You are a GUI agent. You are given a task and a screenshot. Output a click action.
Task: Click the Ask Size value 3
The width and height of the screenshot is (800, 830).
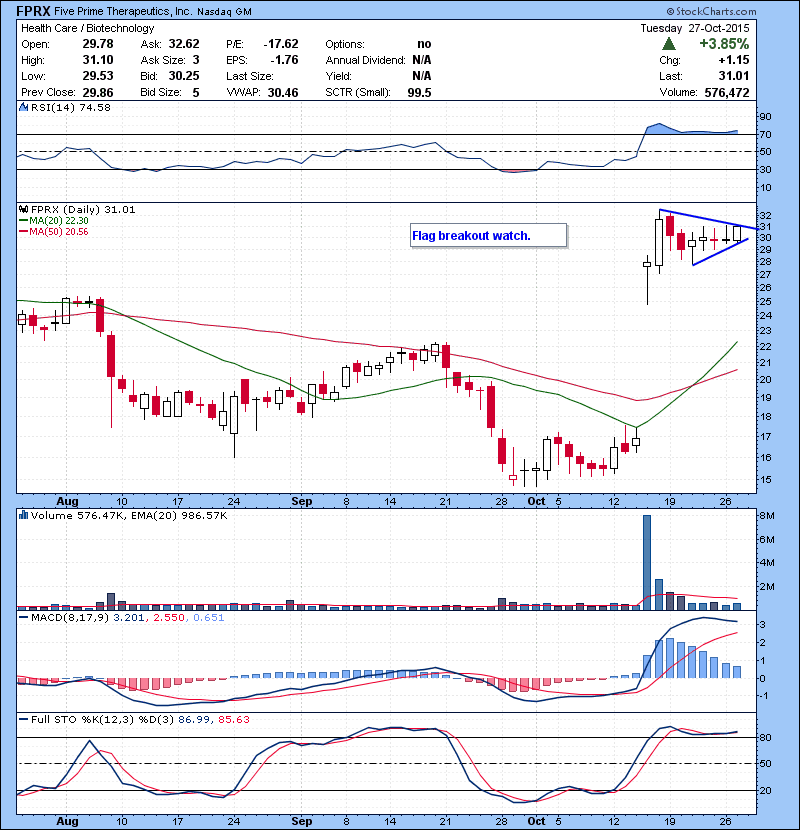point(196,60)
